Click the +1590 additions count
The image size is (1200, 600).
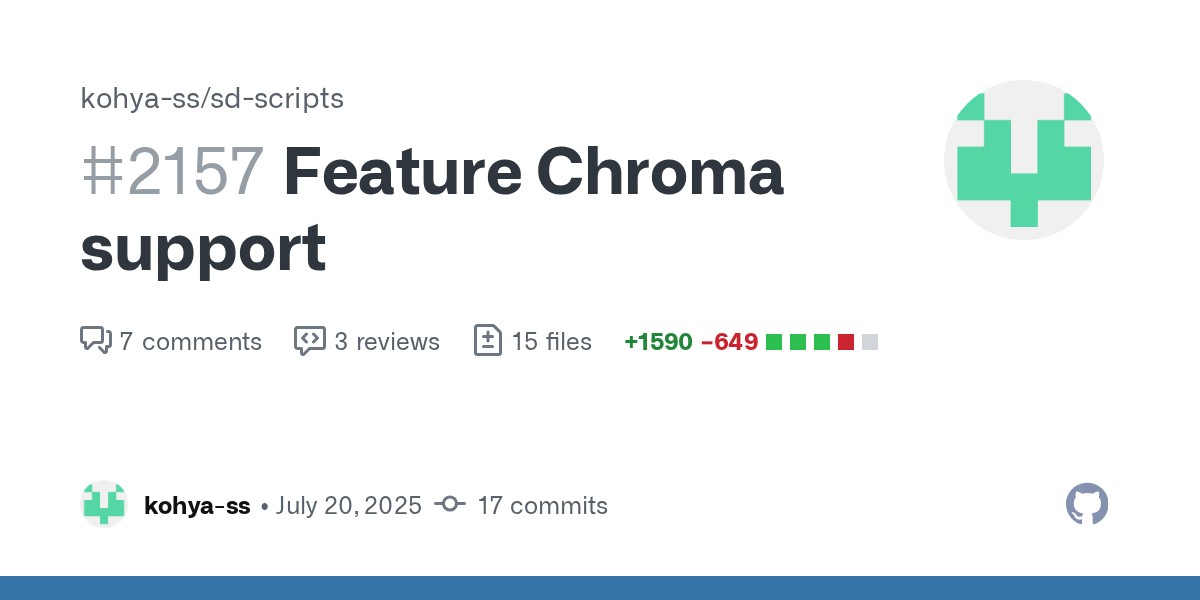tap(658, 342)
